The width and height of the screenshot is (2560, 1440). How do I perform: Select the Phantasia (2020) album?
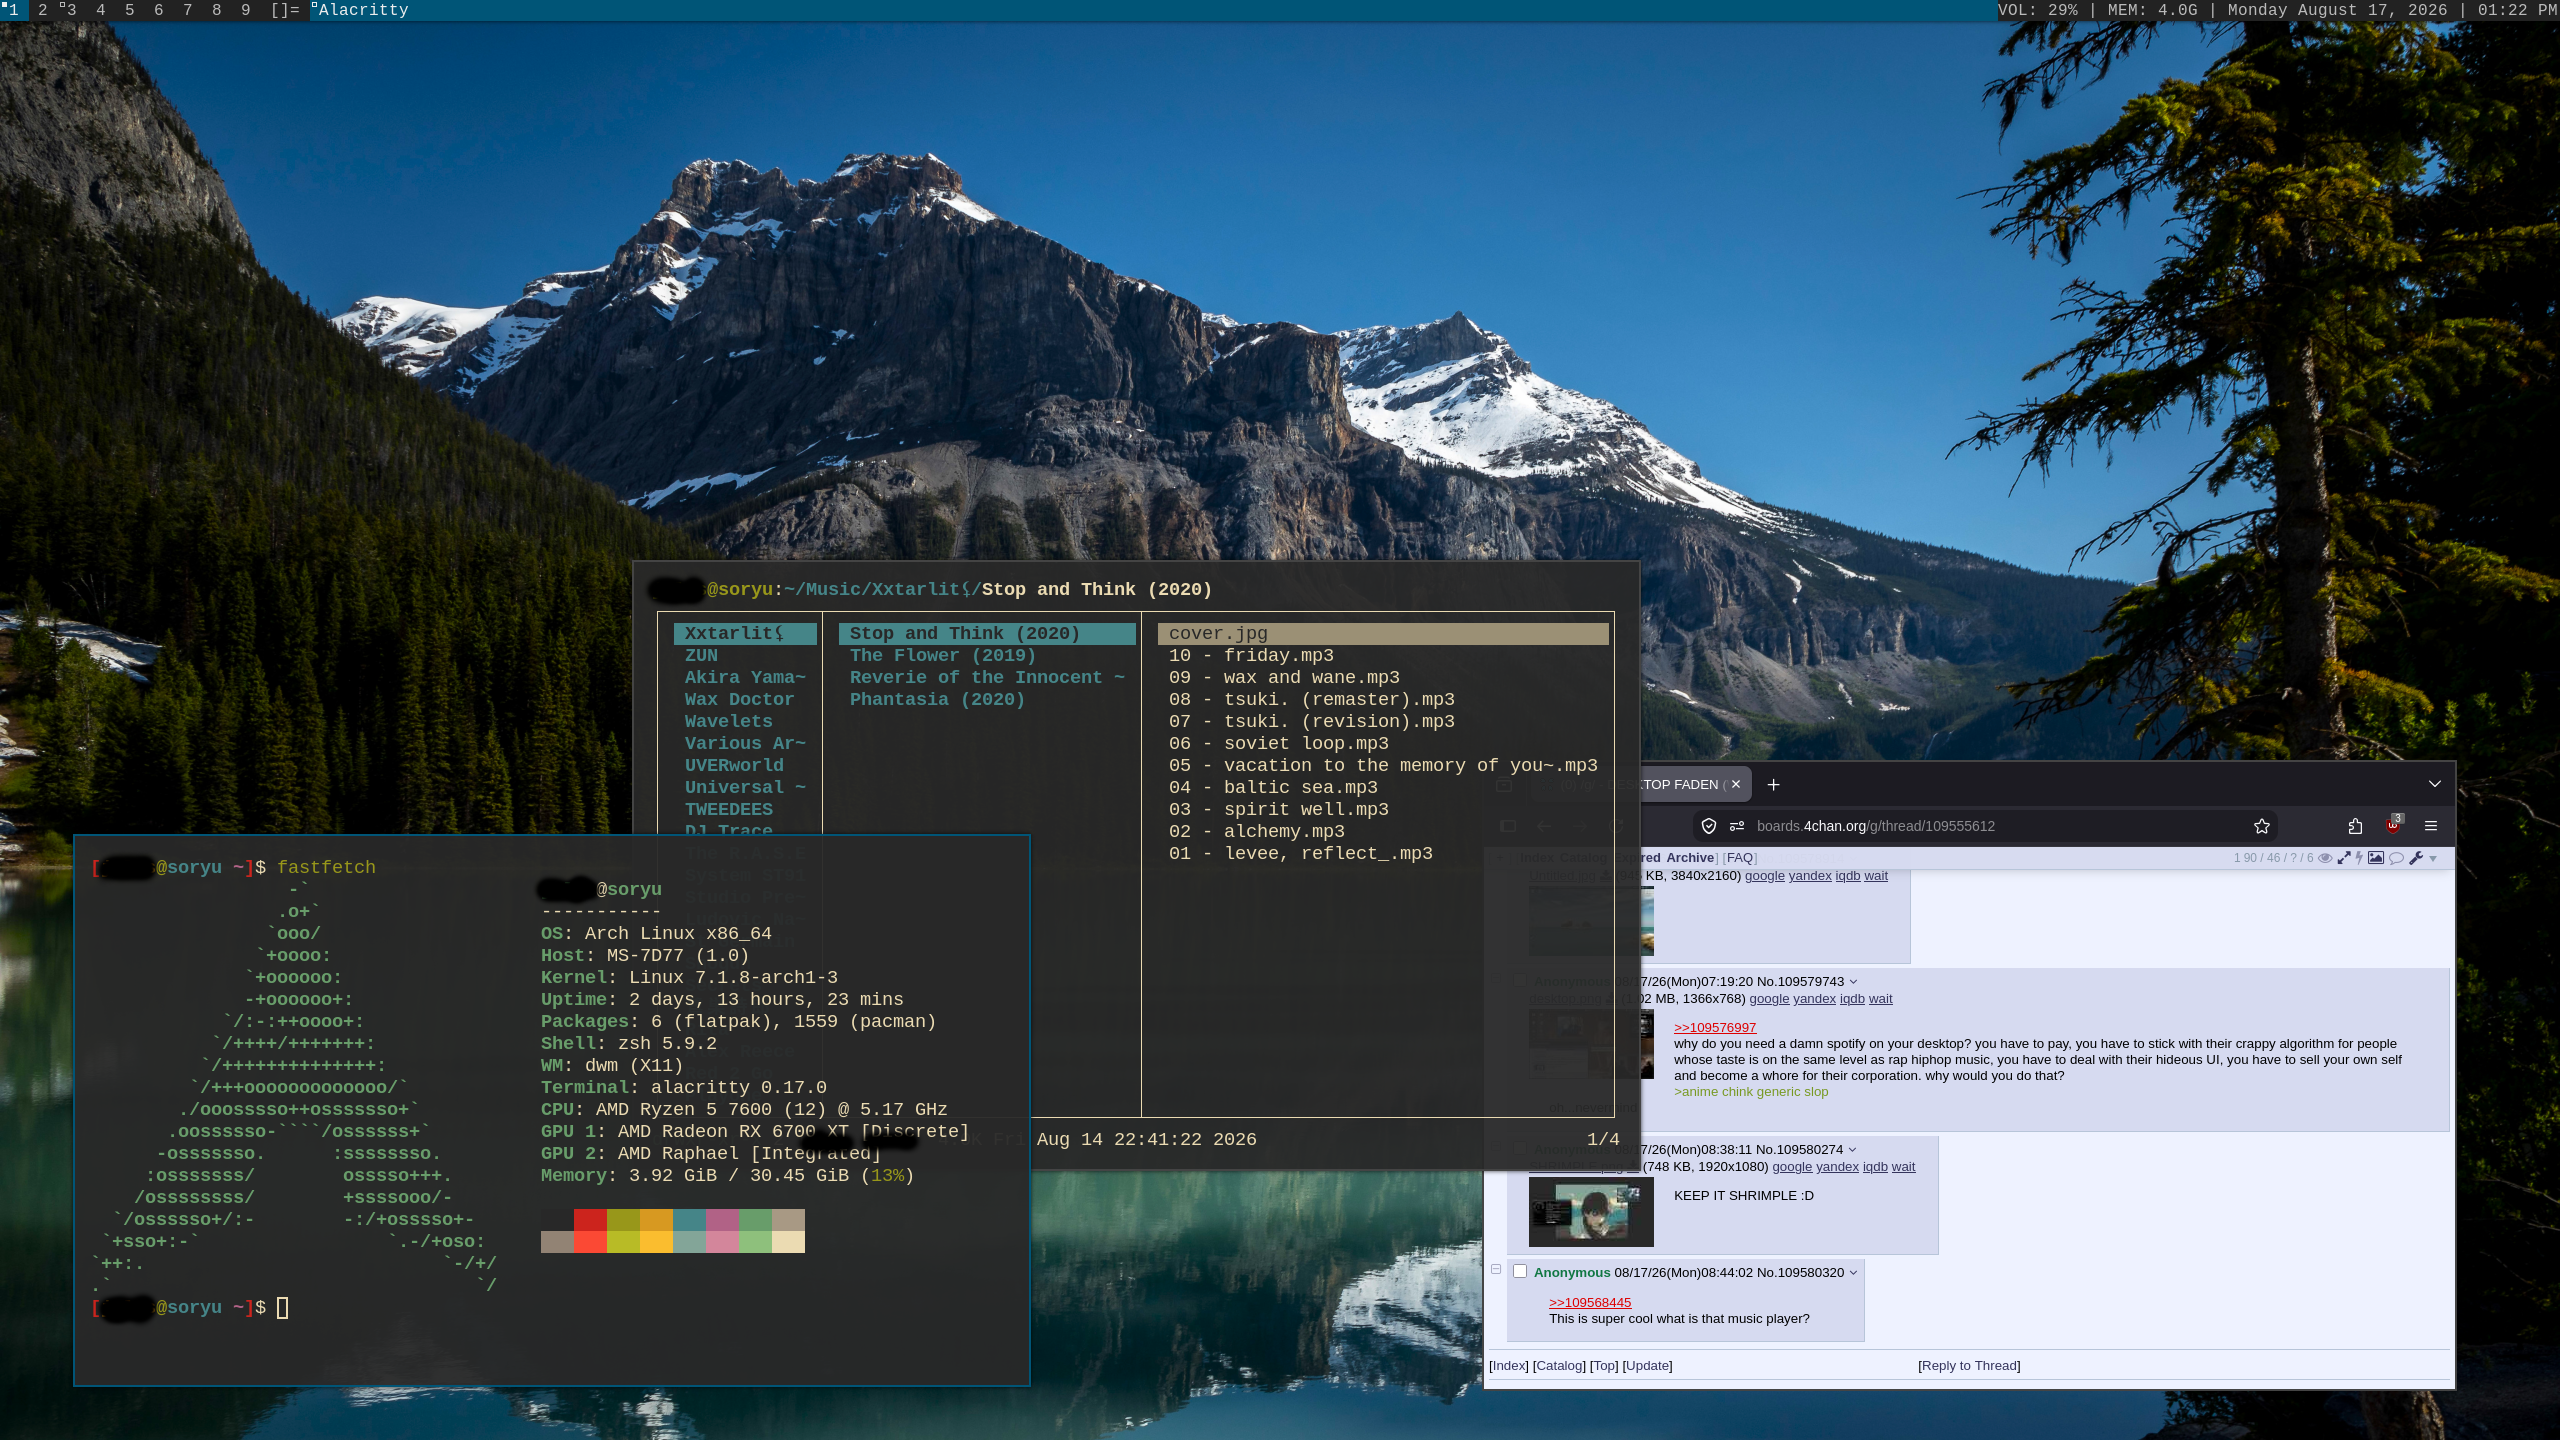point(937,700)
